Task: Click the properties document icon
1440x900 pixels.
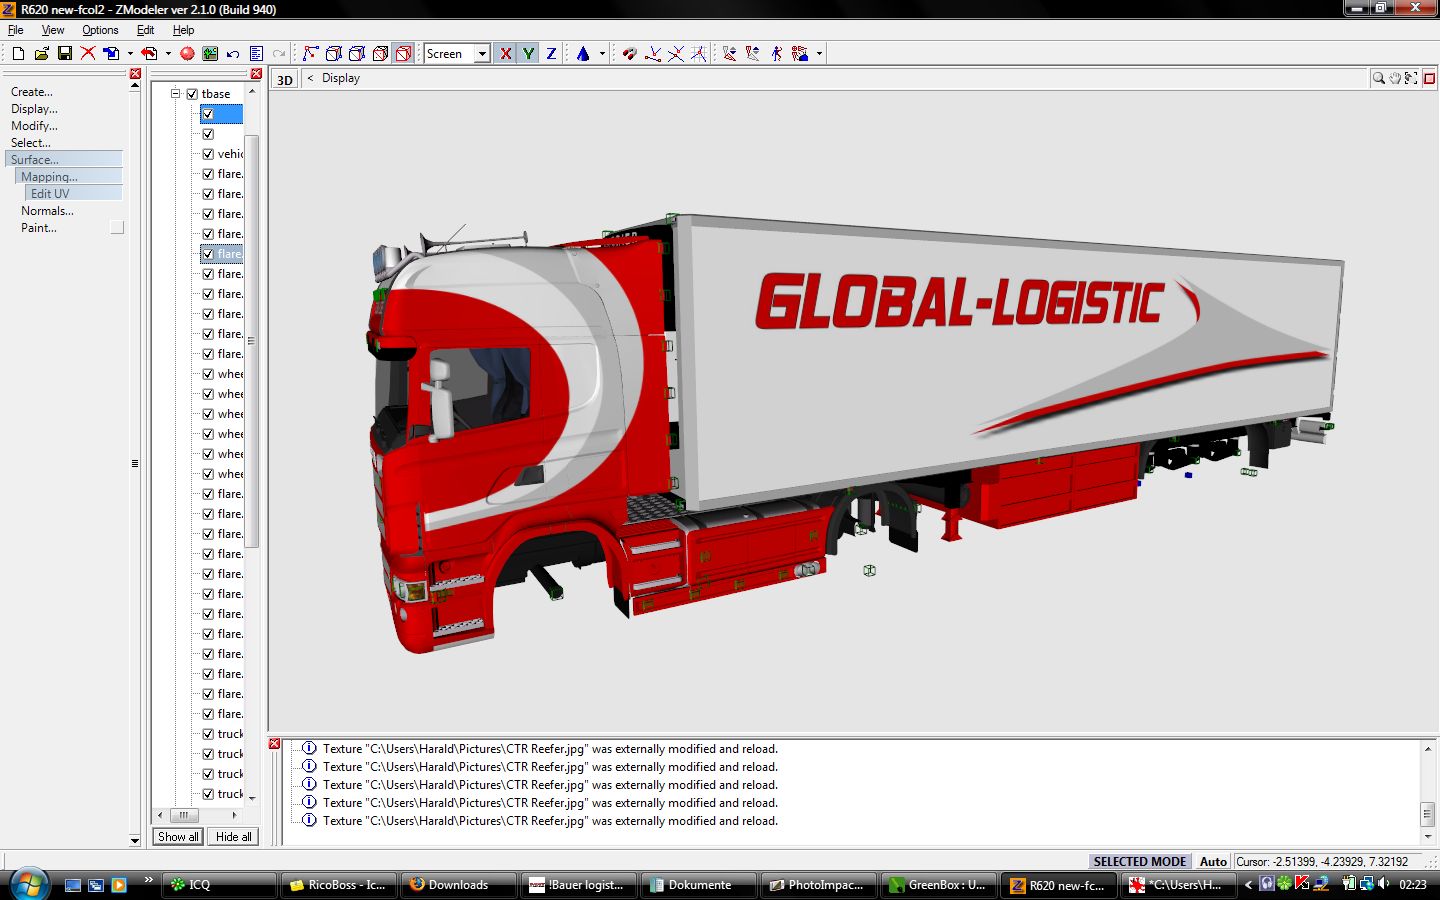Action: point(256,53)
